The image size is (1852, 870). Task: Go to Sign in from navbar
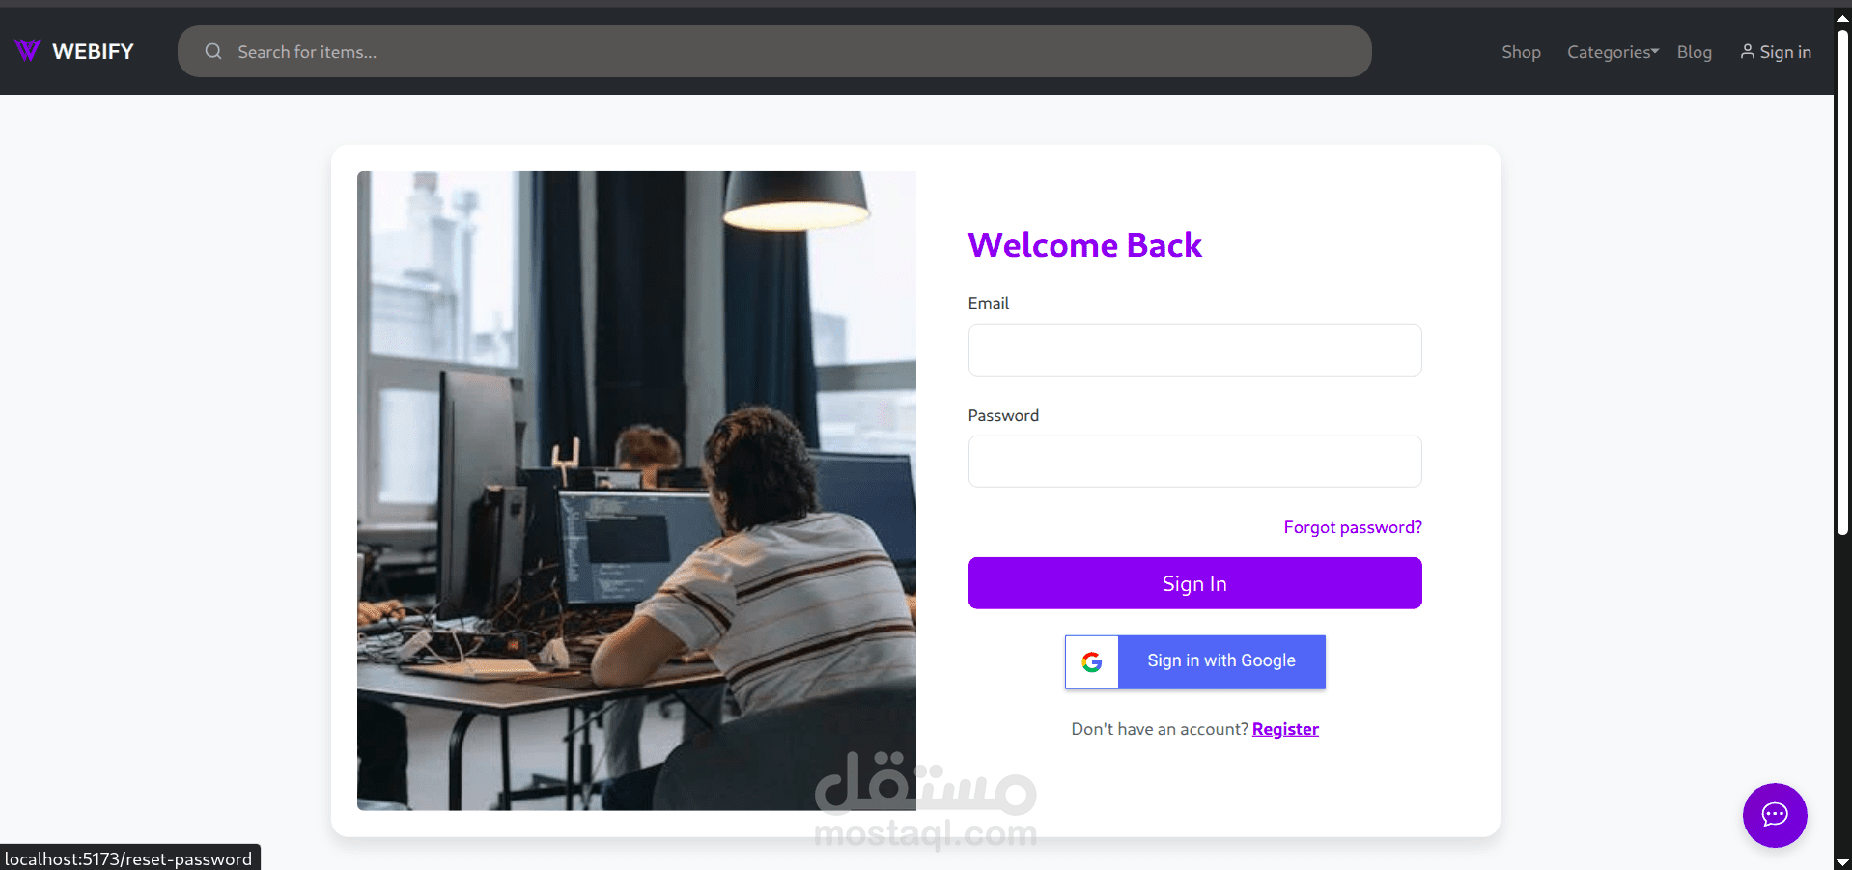(1776, 52)
